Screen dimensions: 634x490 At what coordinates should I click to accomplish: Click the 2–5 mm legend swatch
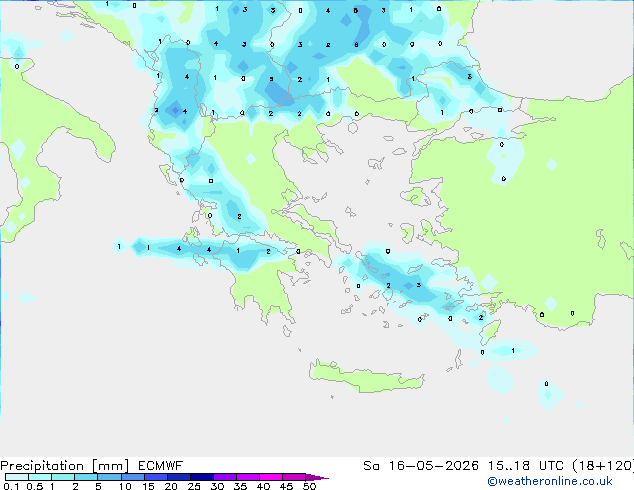point(86,477)
